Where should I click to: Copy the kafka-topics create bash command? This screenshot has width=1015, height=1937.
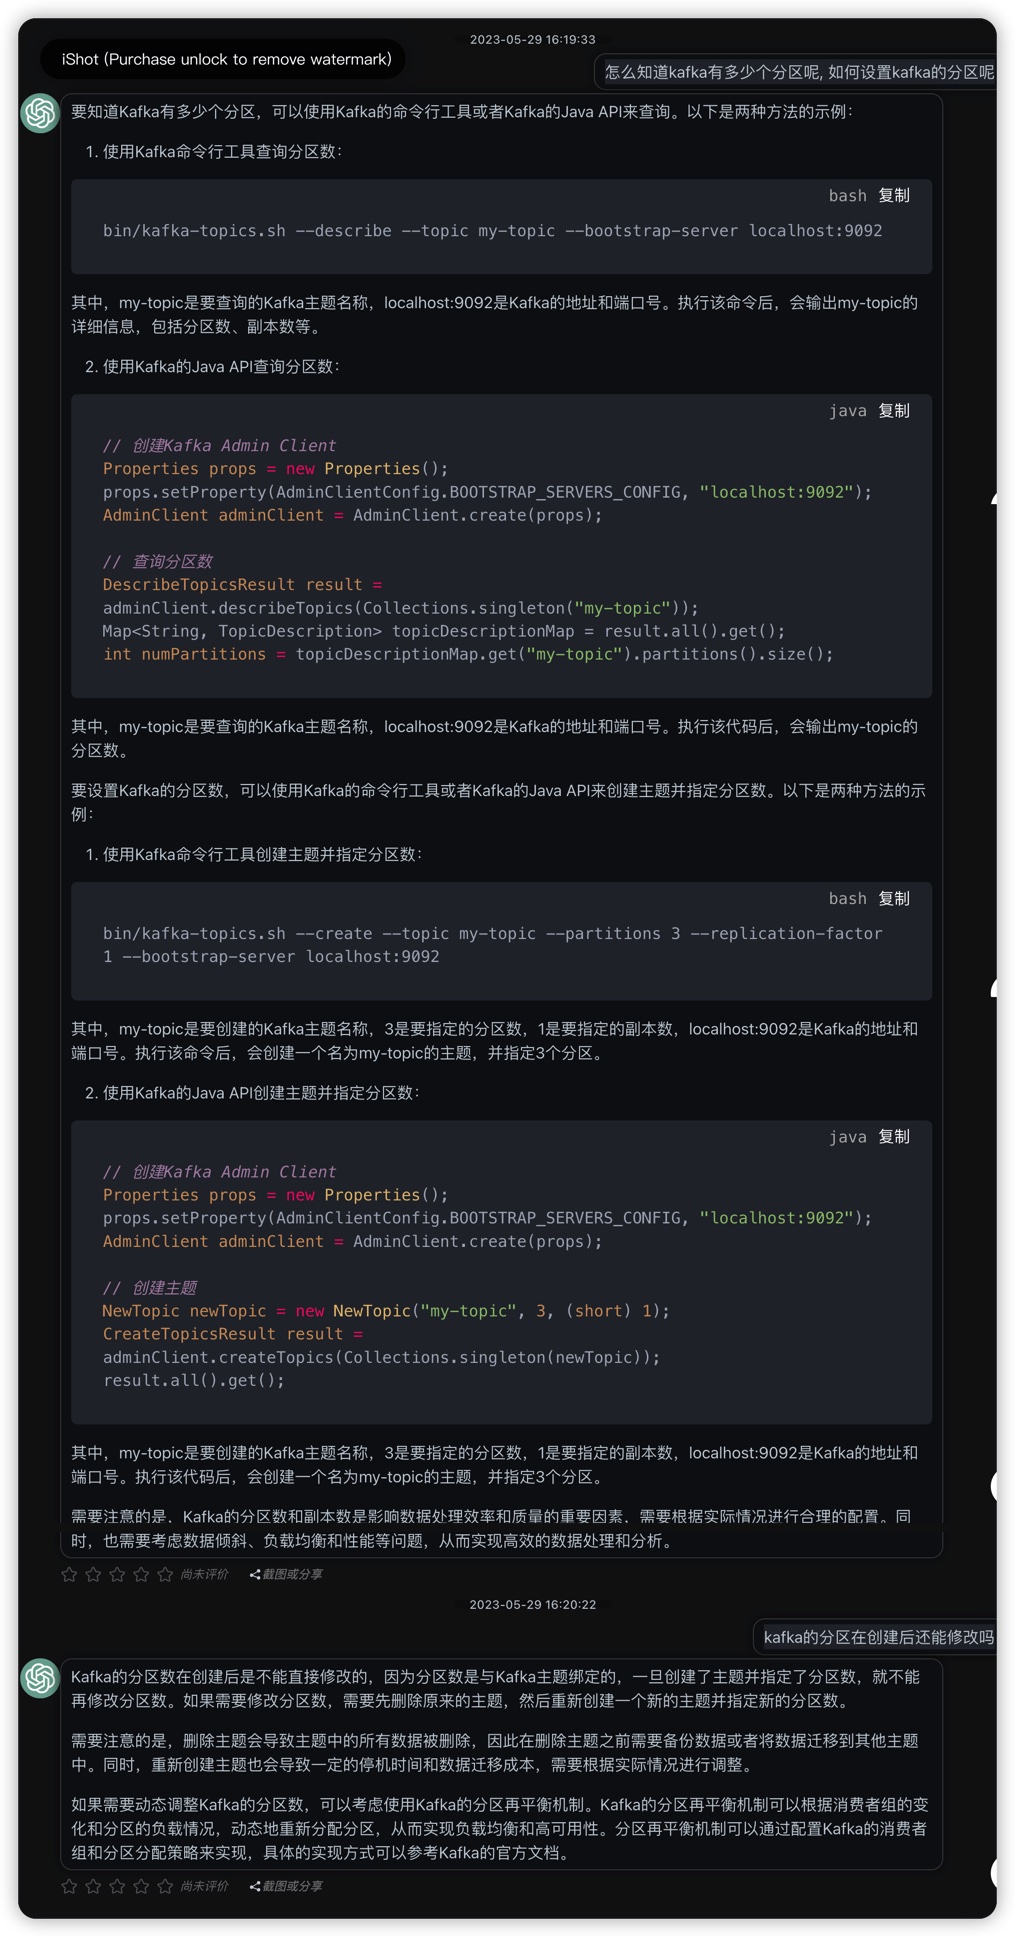[x=893, y=899]
